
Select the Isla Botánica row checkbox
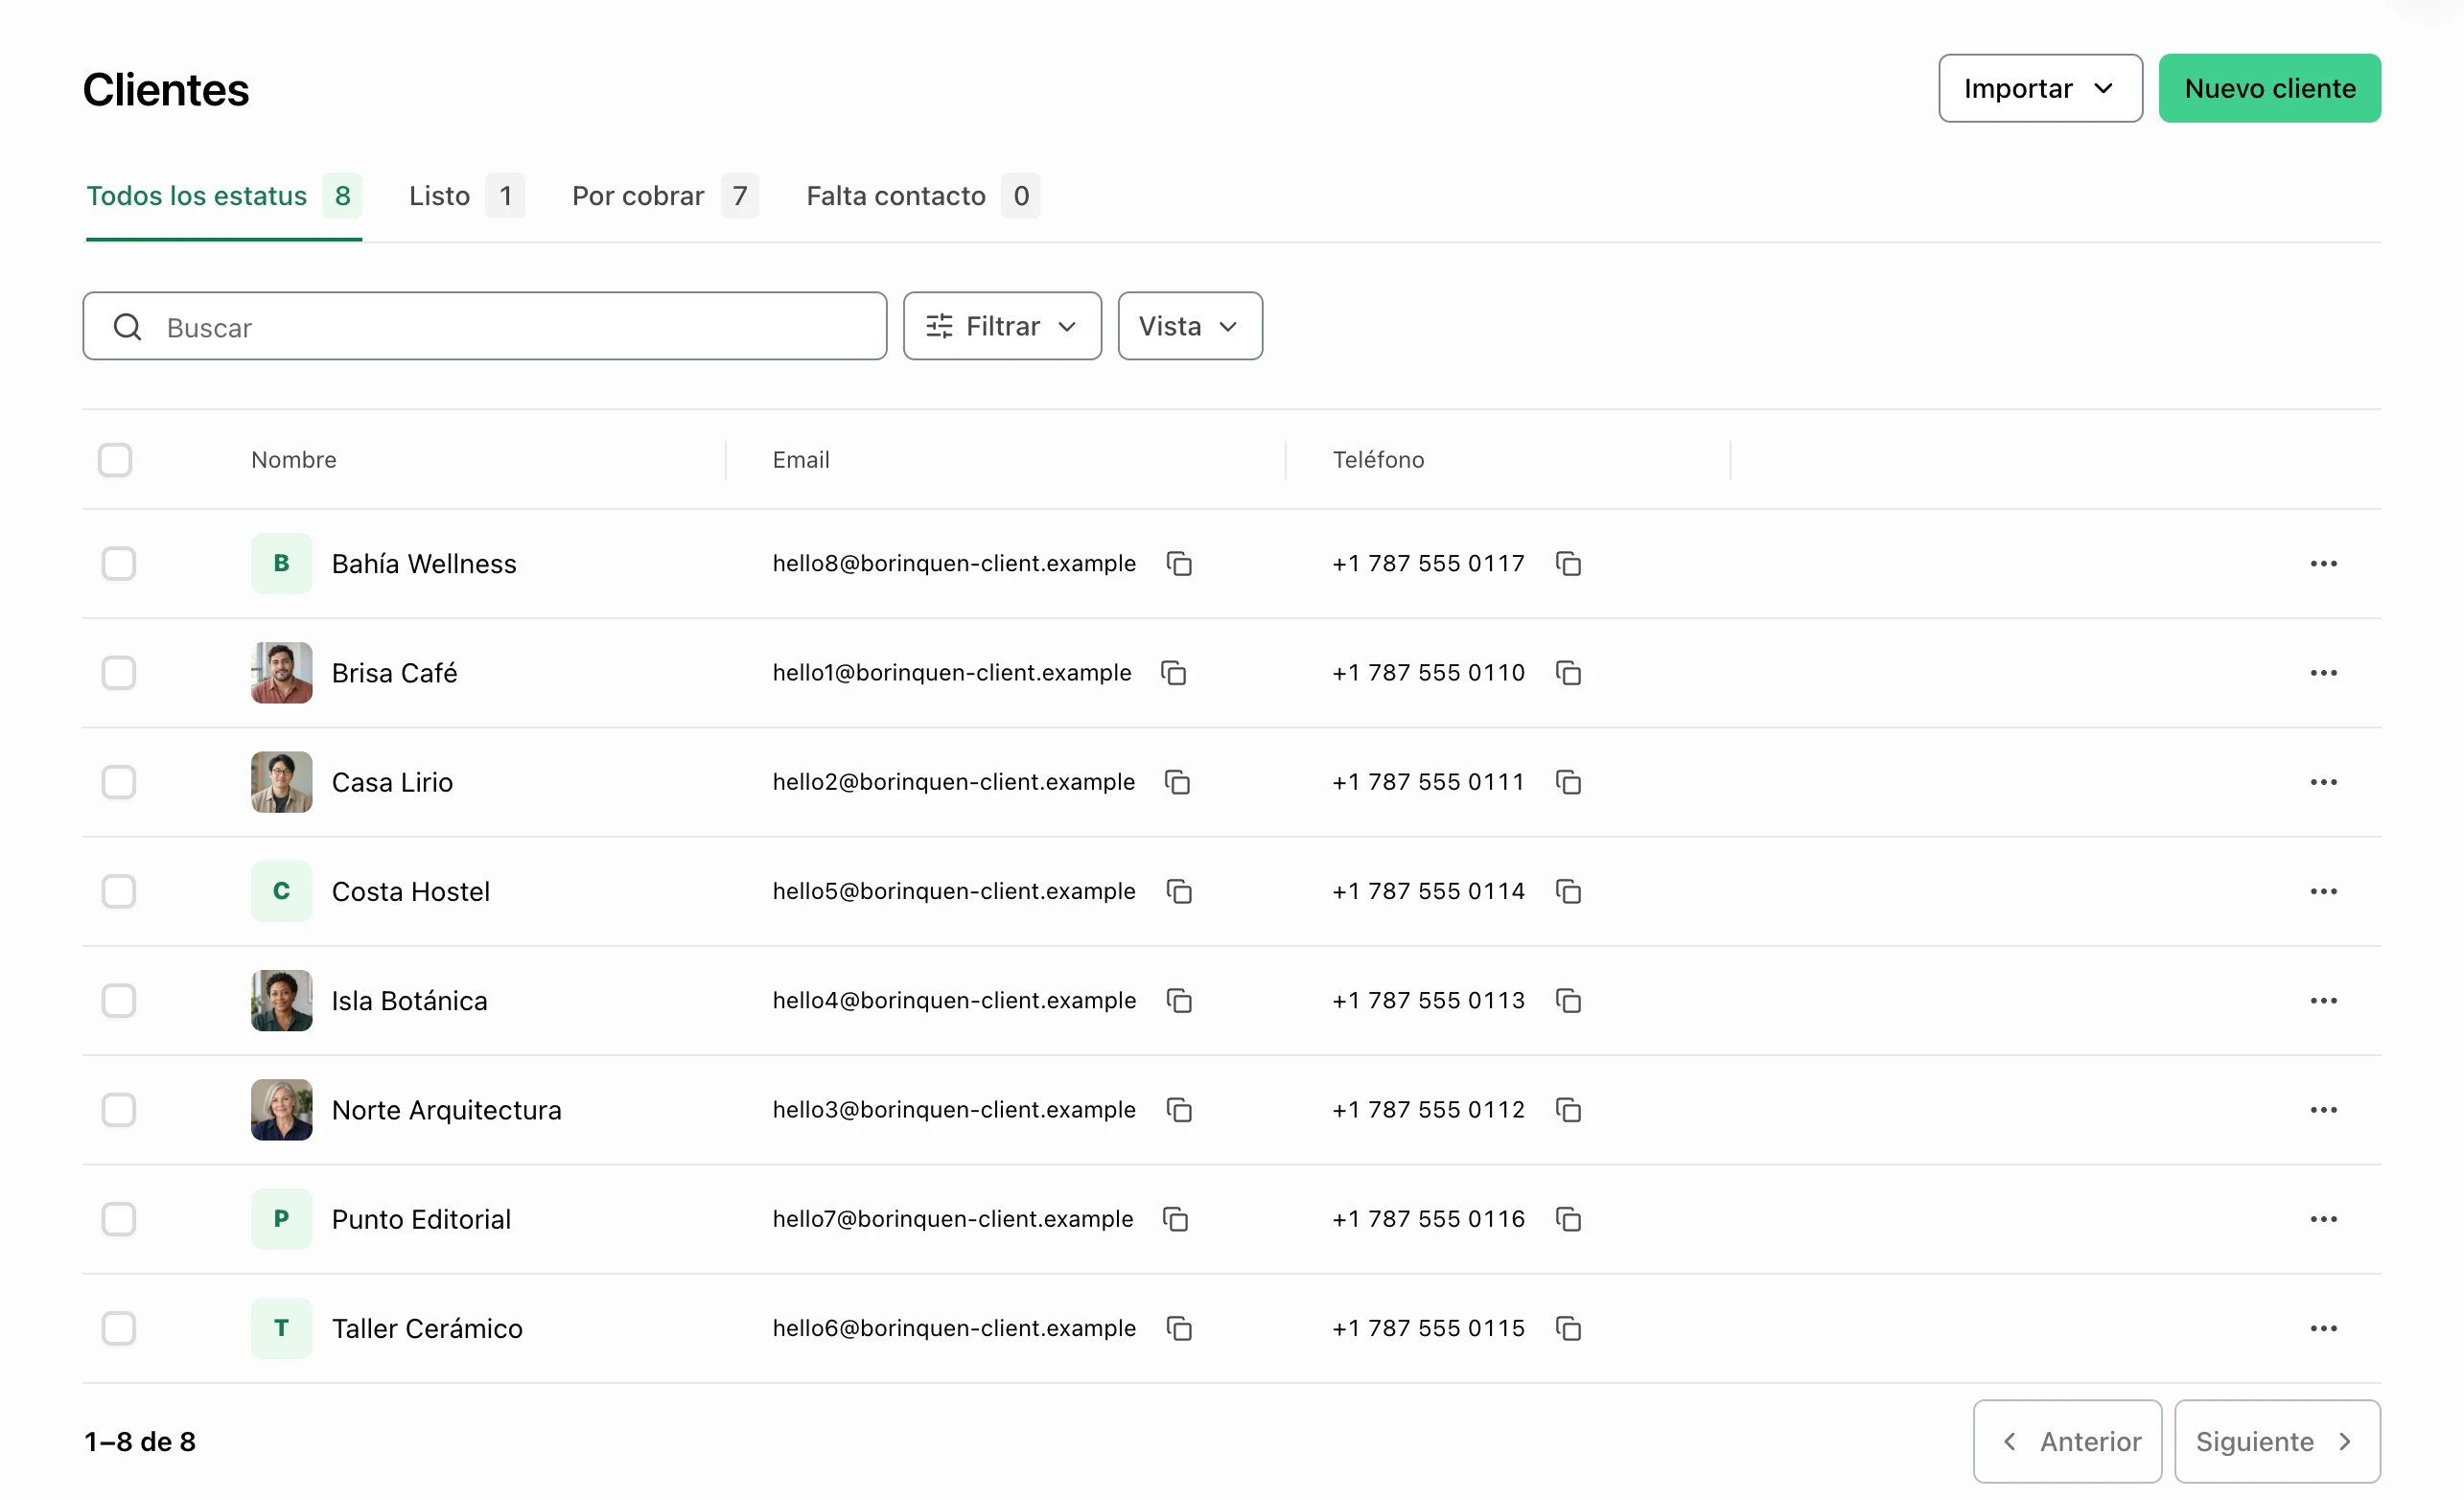(119, 1001)
